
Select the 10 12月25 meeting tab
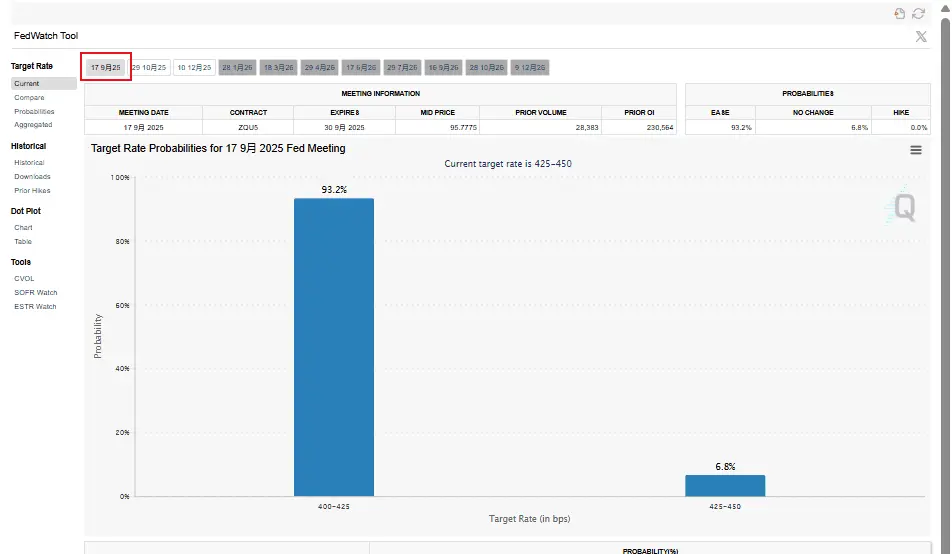point(194,67)
